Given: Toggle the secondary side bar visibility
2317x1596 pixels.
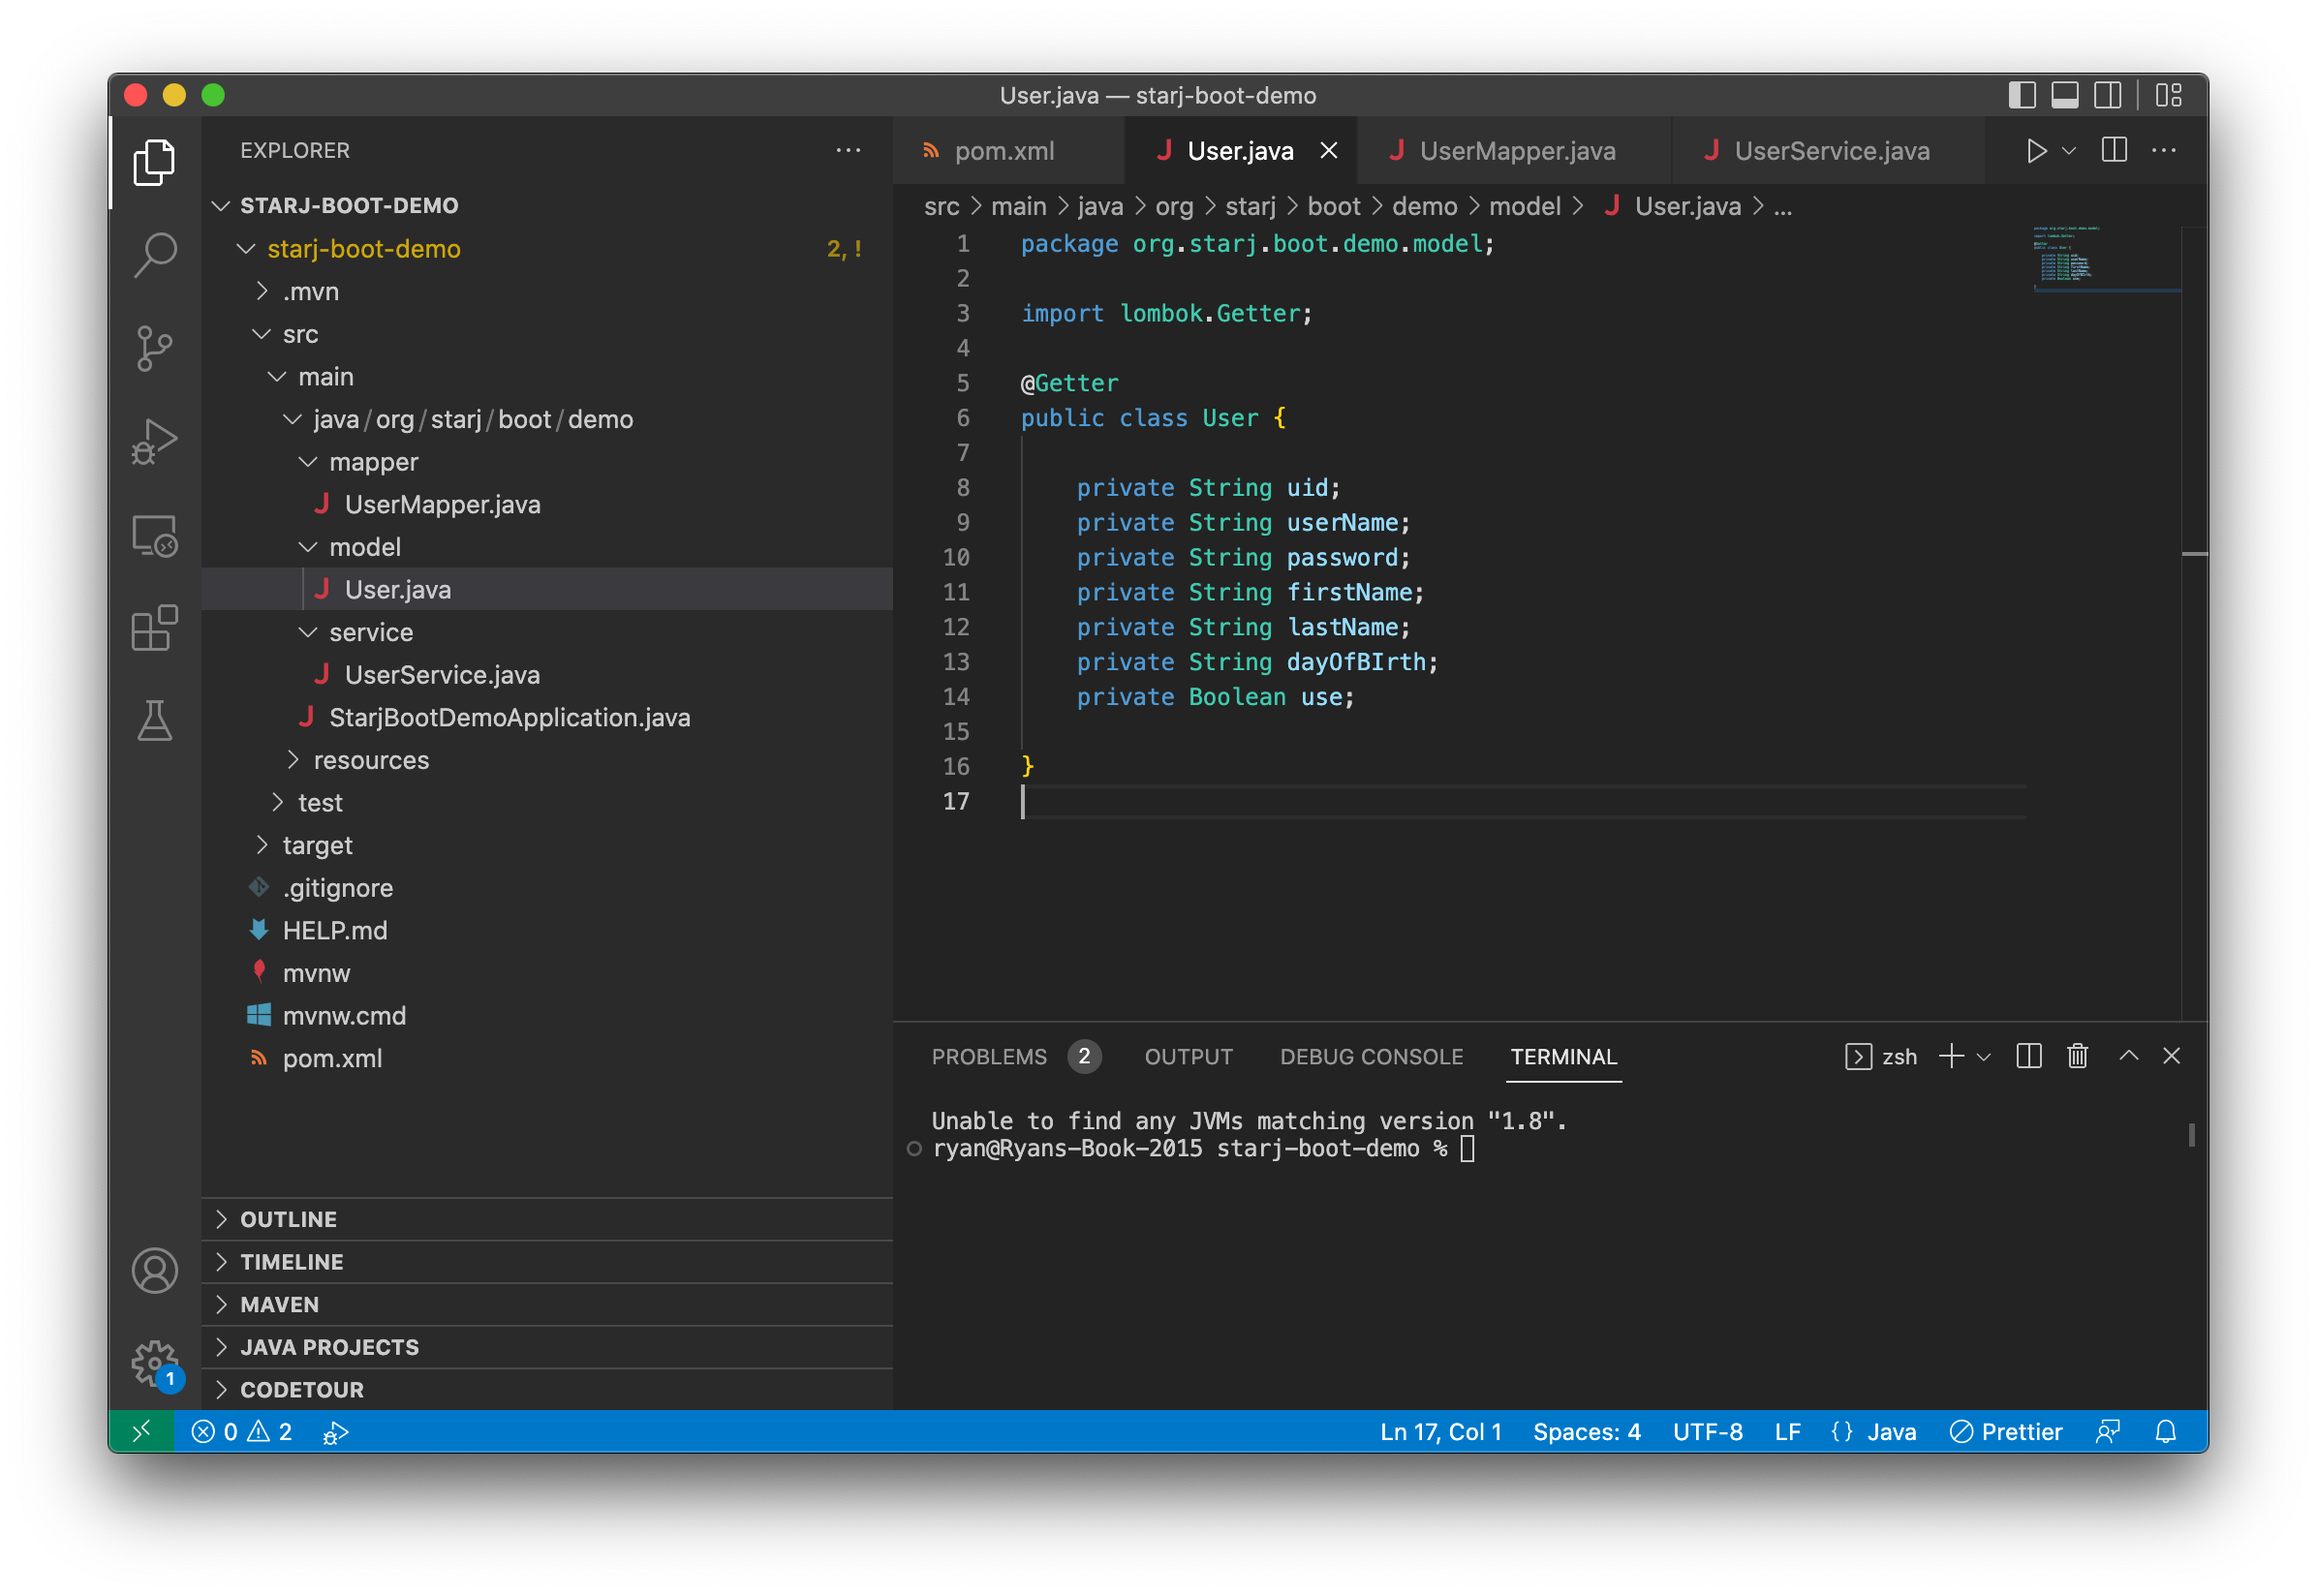Looking at the screenshot, I should click(x=2107, y=95).
